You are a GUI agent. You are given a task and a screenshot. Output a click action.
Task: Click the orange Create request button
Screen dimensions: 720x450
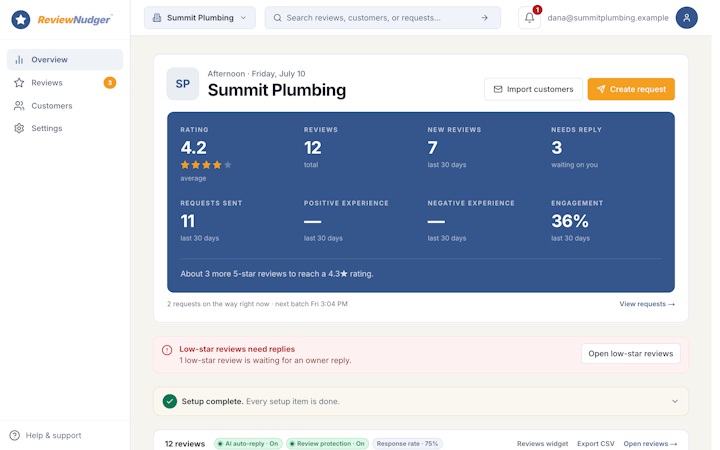tap(631, 89)
